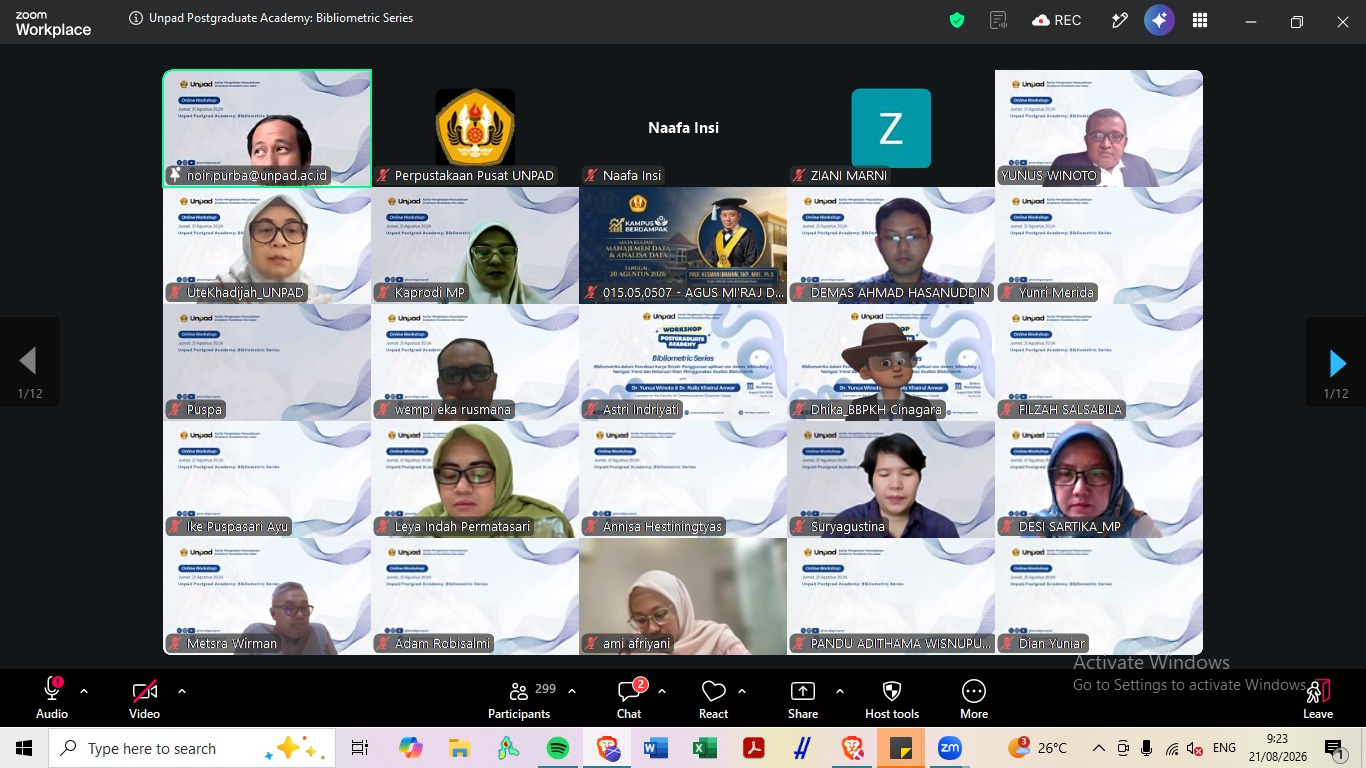Open Microsoft Excel from the taskbar
This screenshot has width=1366, height=768.
[705, 748]
